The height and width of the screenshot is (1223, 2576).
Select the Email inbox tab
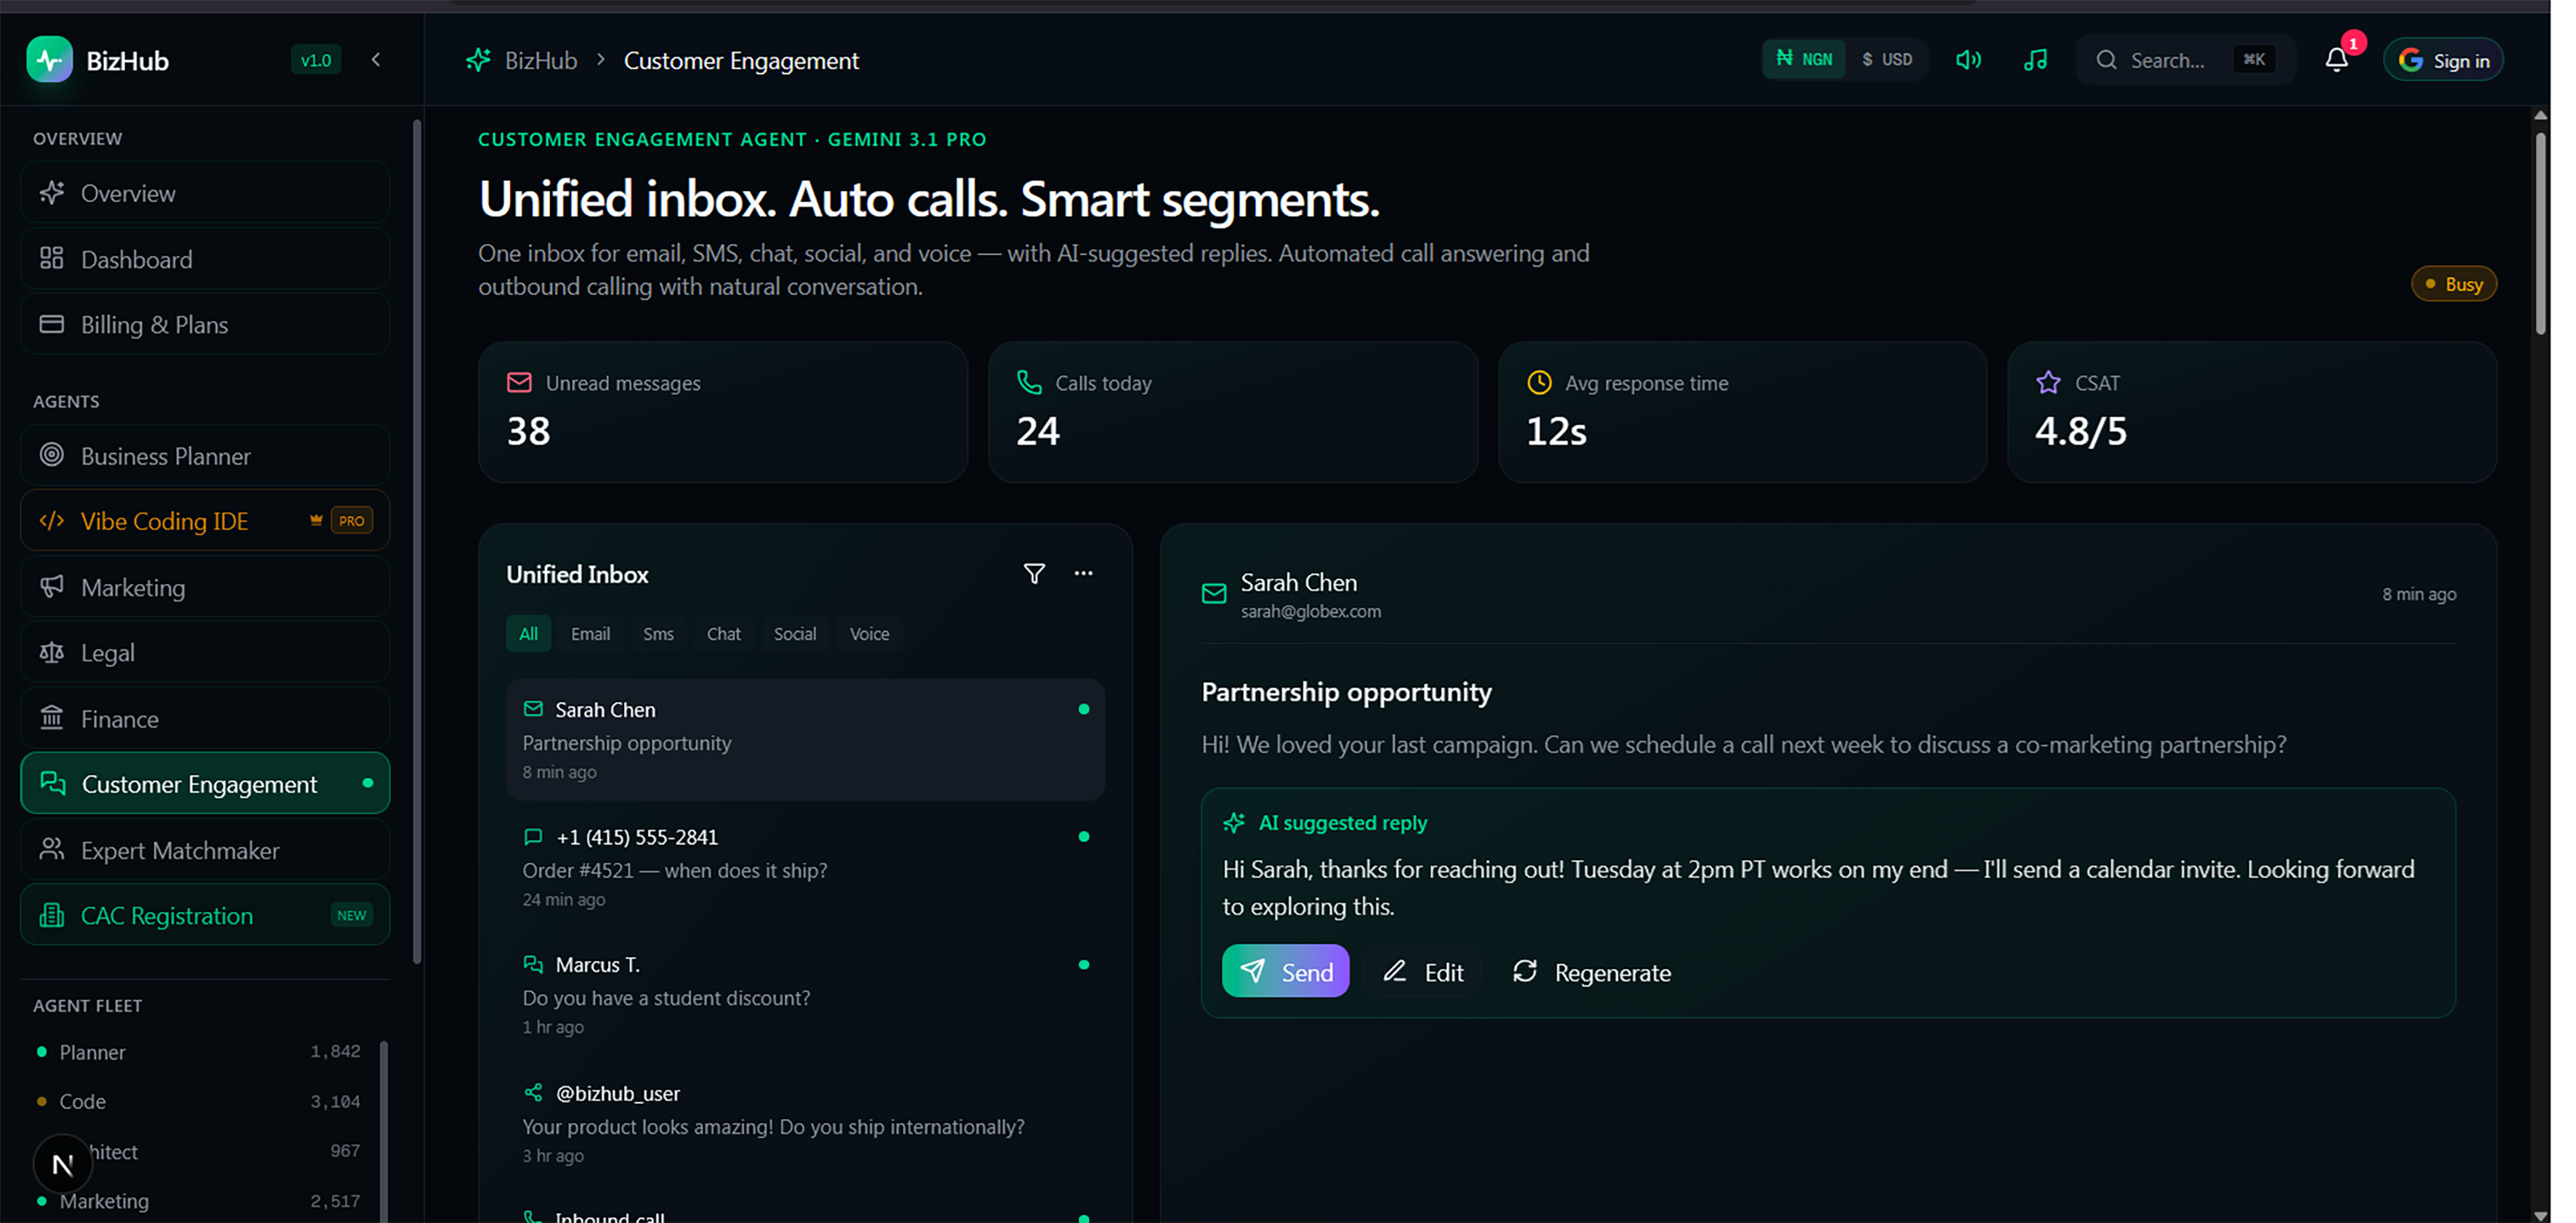[x=590, y=634]
